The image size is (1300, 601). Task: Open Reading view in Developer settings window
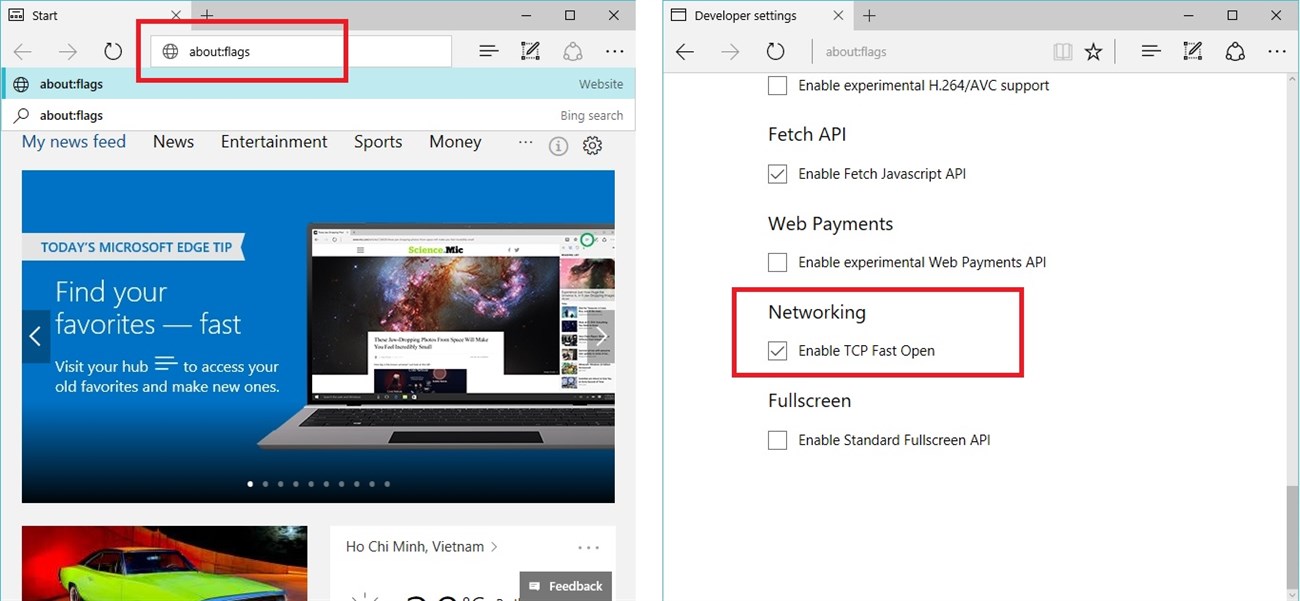[x=1062, y=52]
